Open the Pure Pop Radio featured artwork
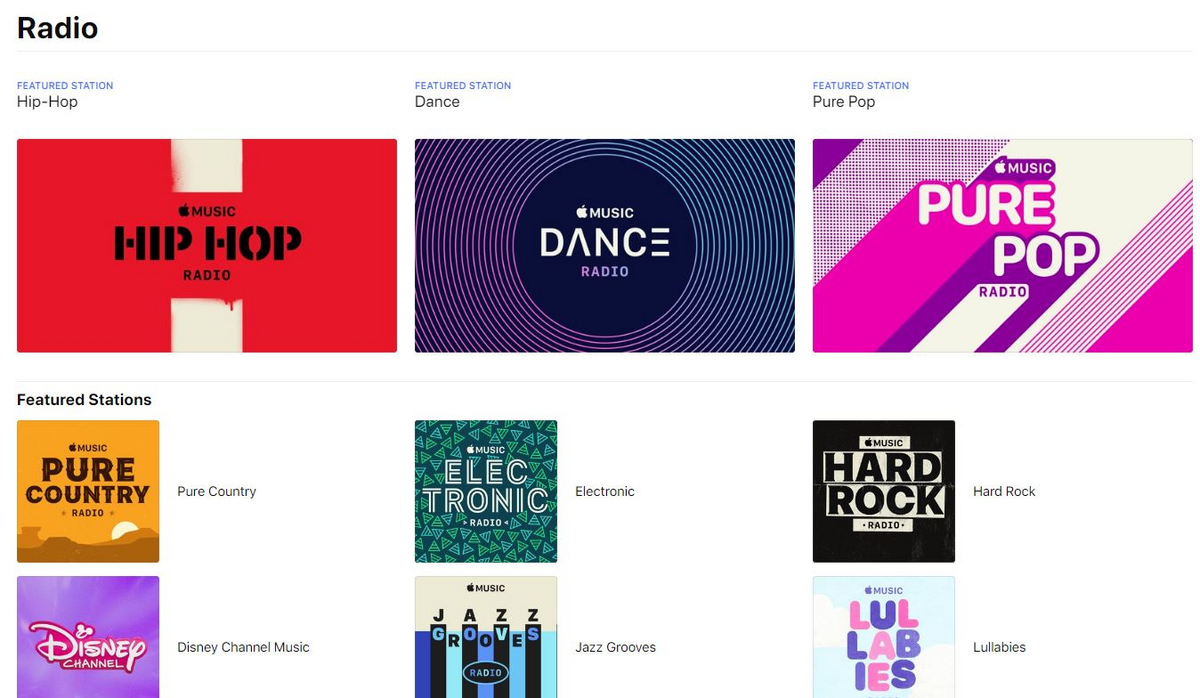Viewport: 1200px width, 698px height. tap(1003, 246)
